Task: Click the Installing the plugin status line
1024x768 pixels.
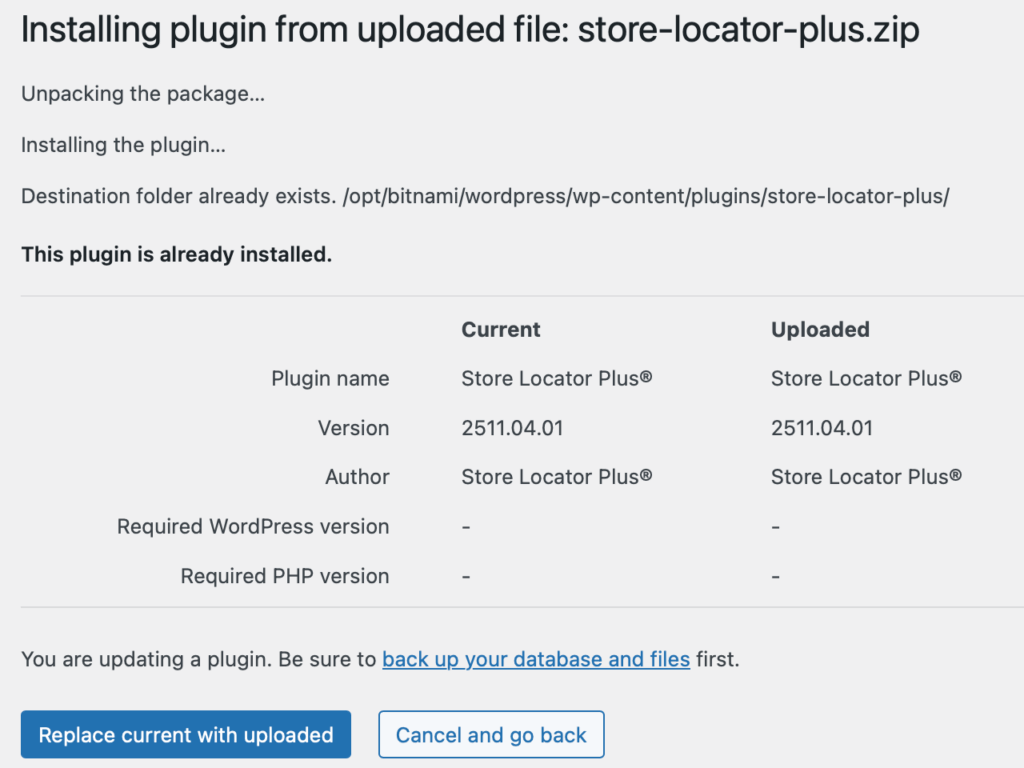Action: tap(123, 145)
